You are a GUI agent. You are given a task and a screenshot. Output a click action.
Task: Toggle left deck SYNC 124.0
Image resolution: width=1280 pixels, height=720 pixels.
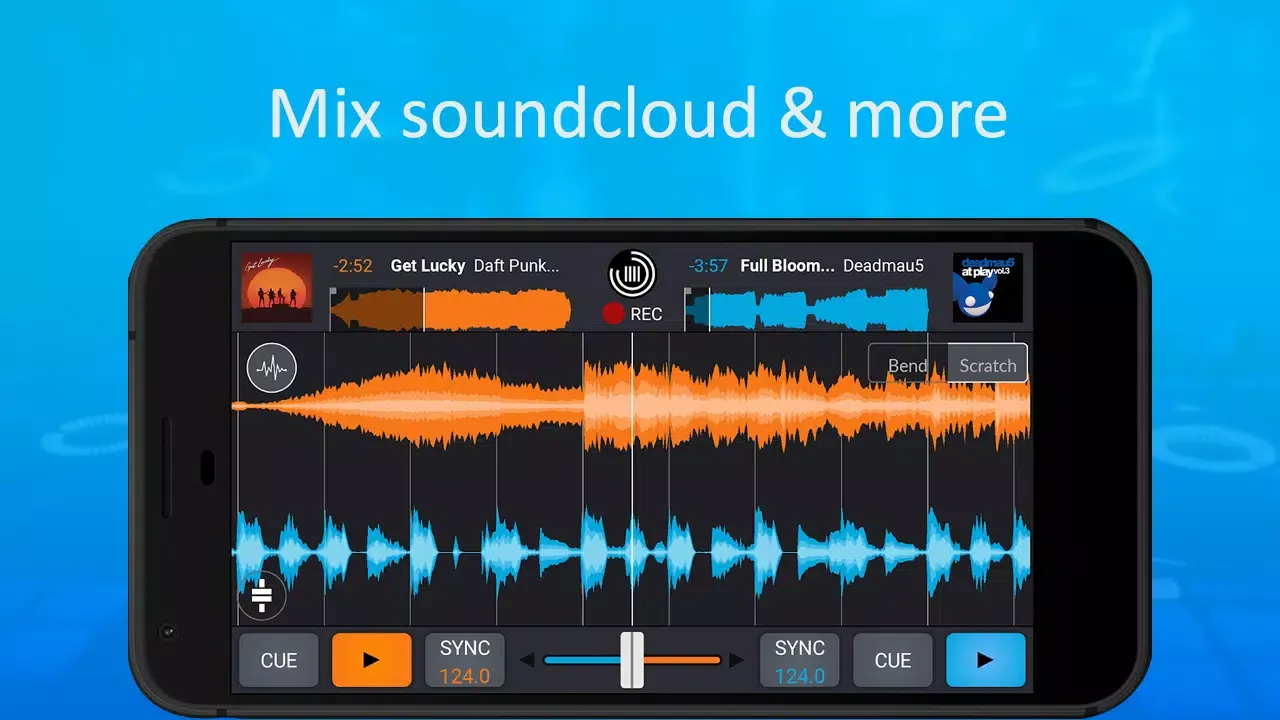(465, 660)
